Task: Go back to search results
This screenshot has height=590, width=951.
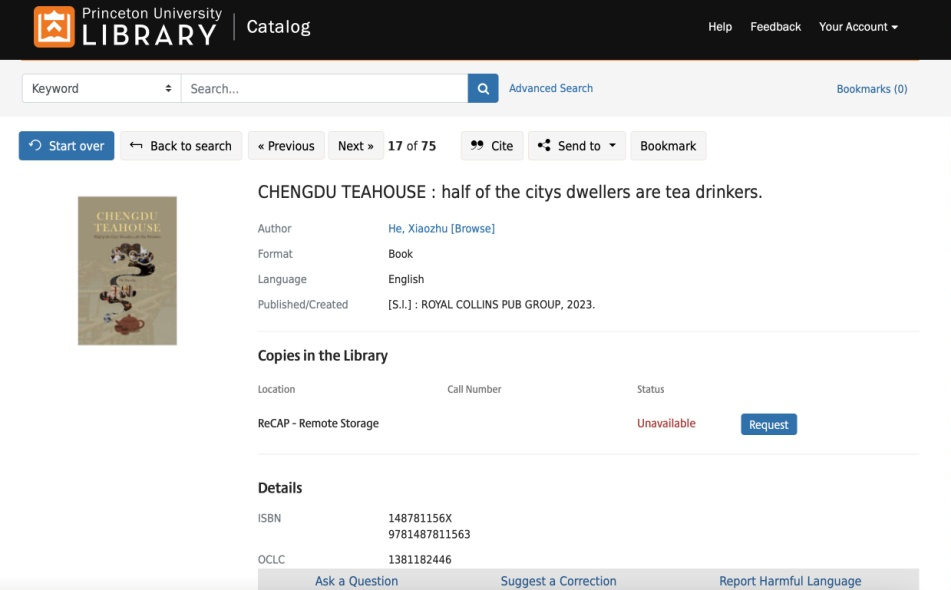Action: tap(181, 146)
